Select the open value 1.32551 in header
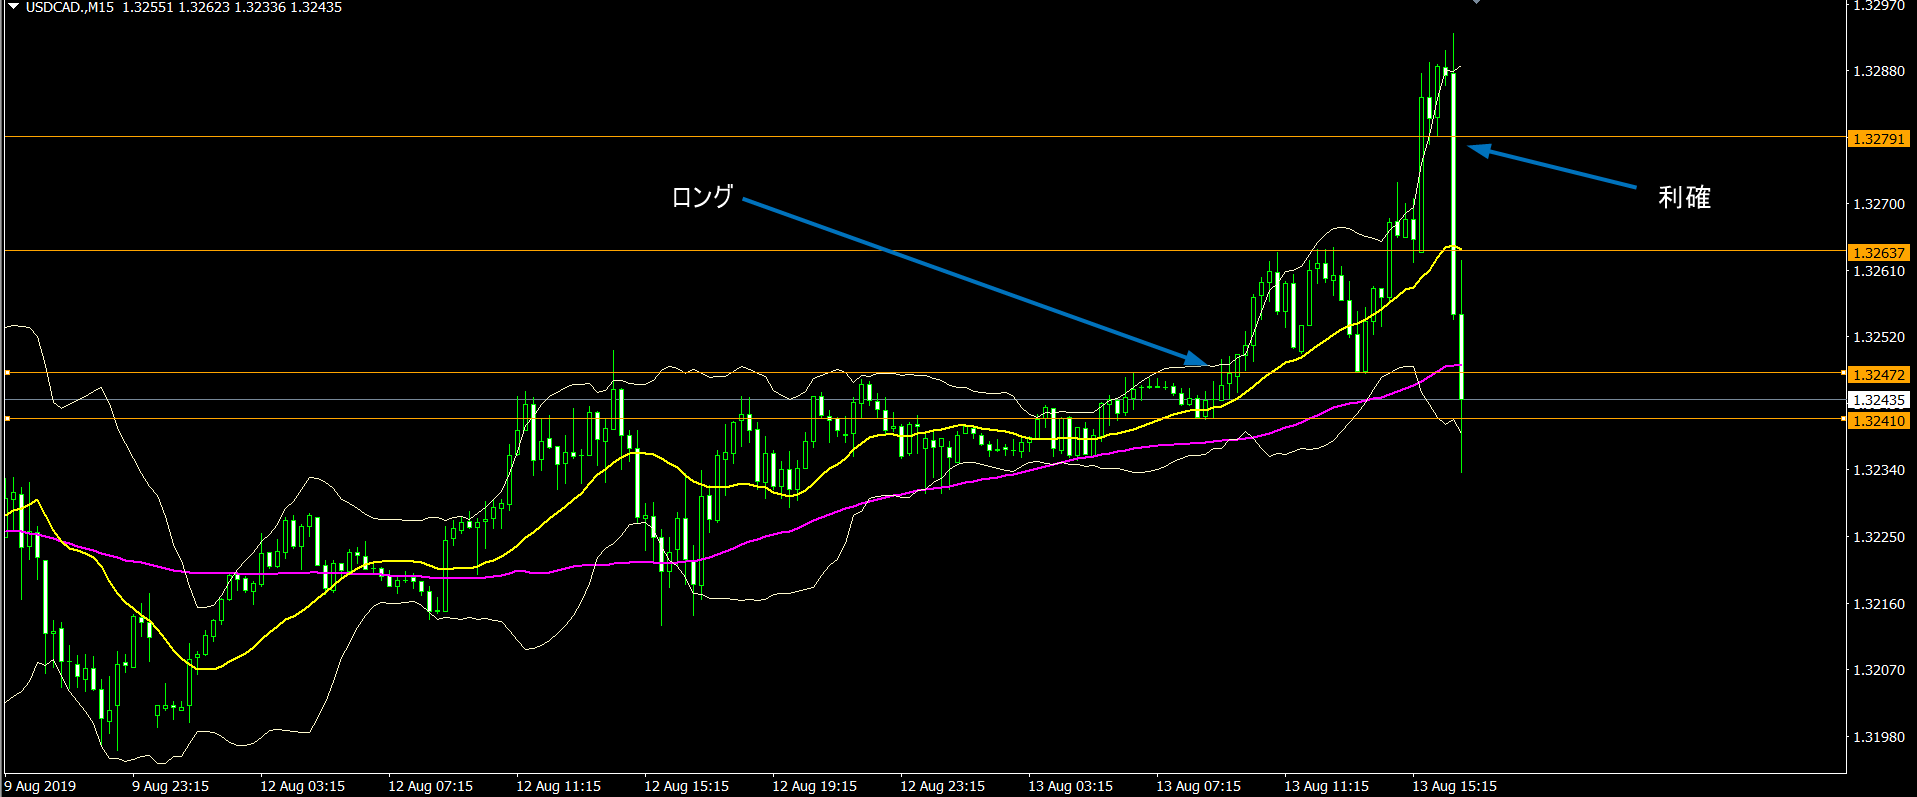 [x=147, y=7]
